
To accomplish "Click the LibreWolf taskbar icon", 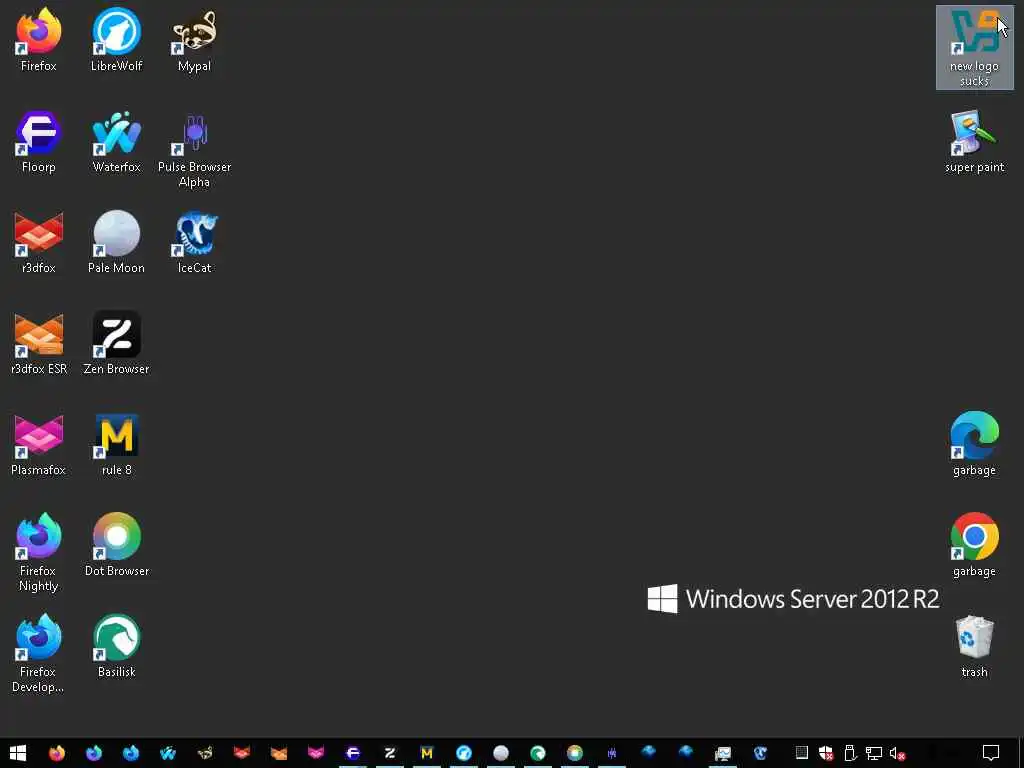I will 464,753.
